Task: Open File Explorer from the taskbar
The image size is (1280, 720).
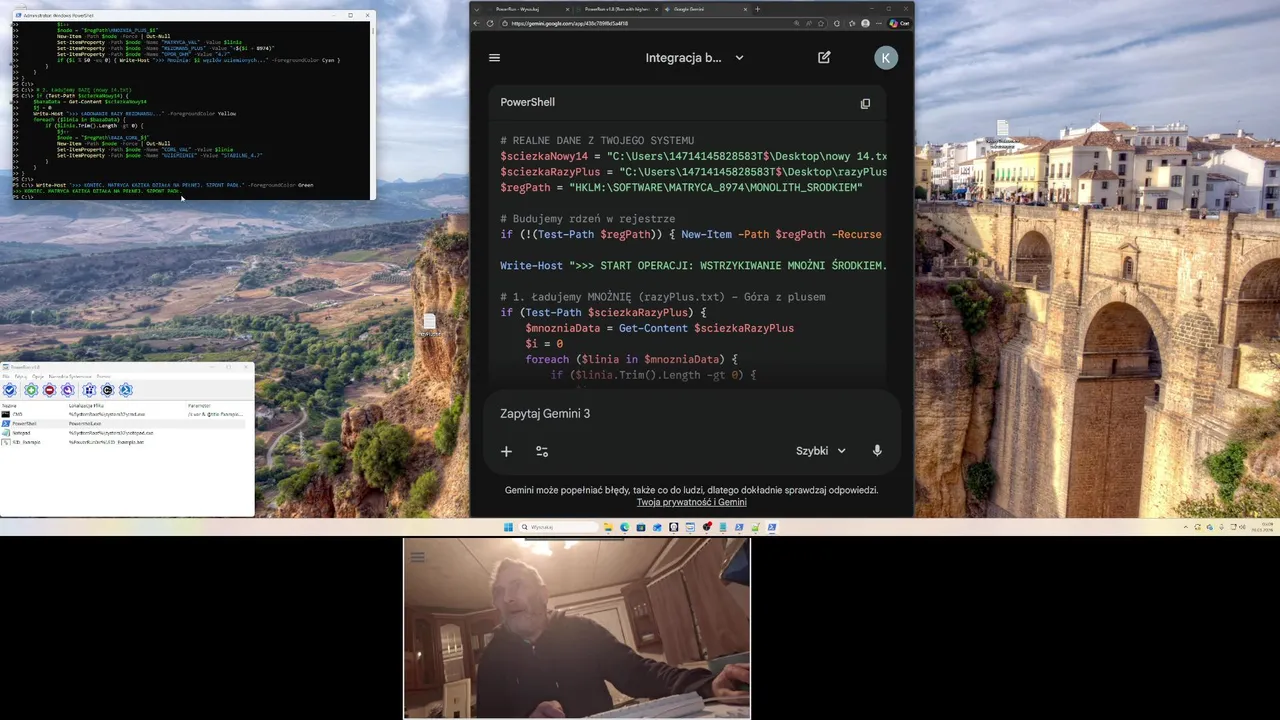Action: click(x=608, y=527)
